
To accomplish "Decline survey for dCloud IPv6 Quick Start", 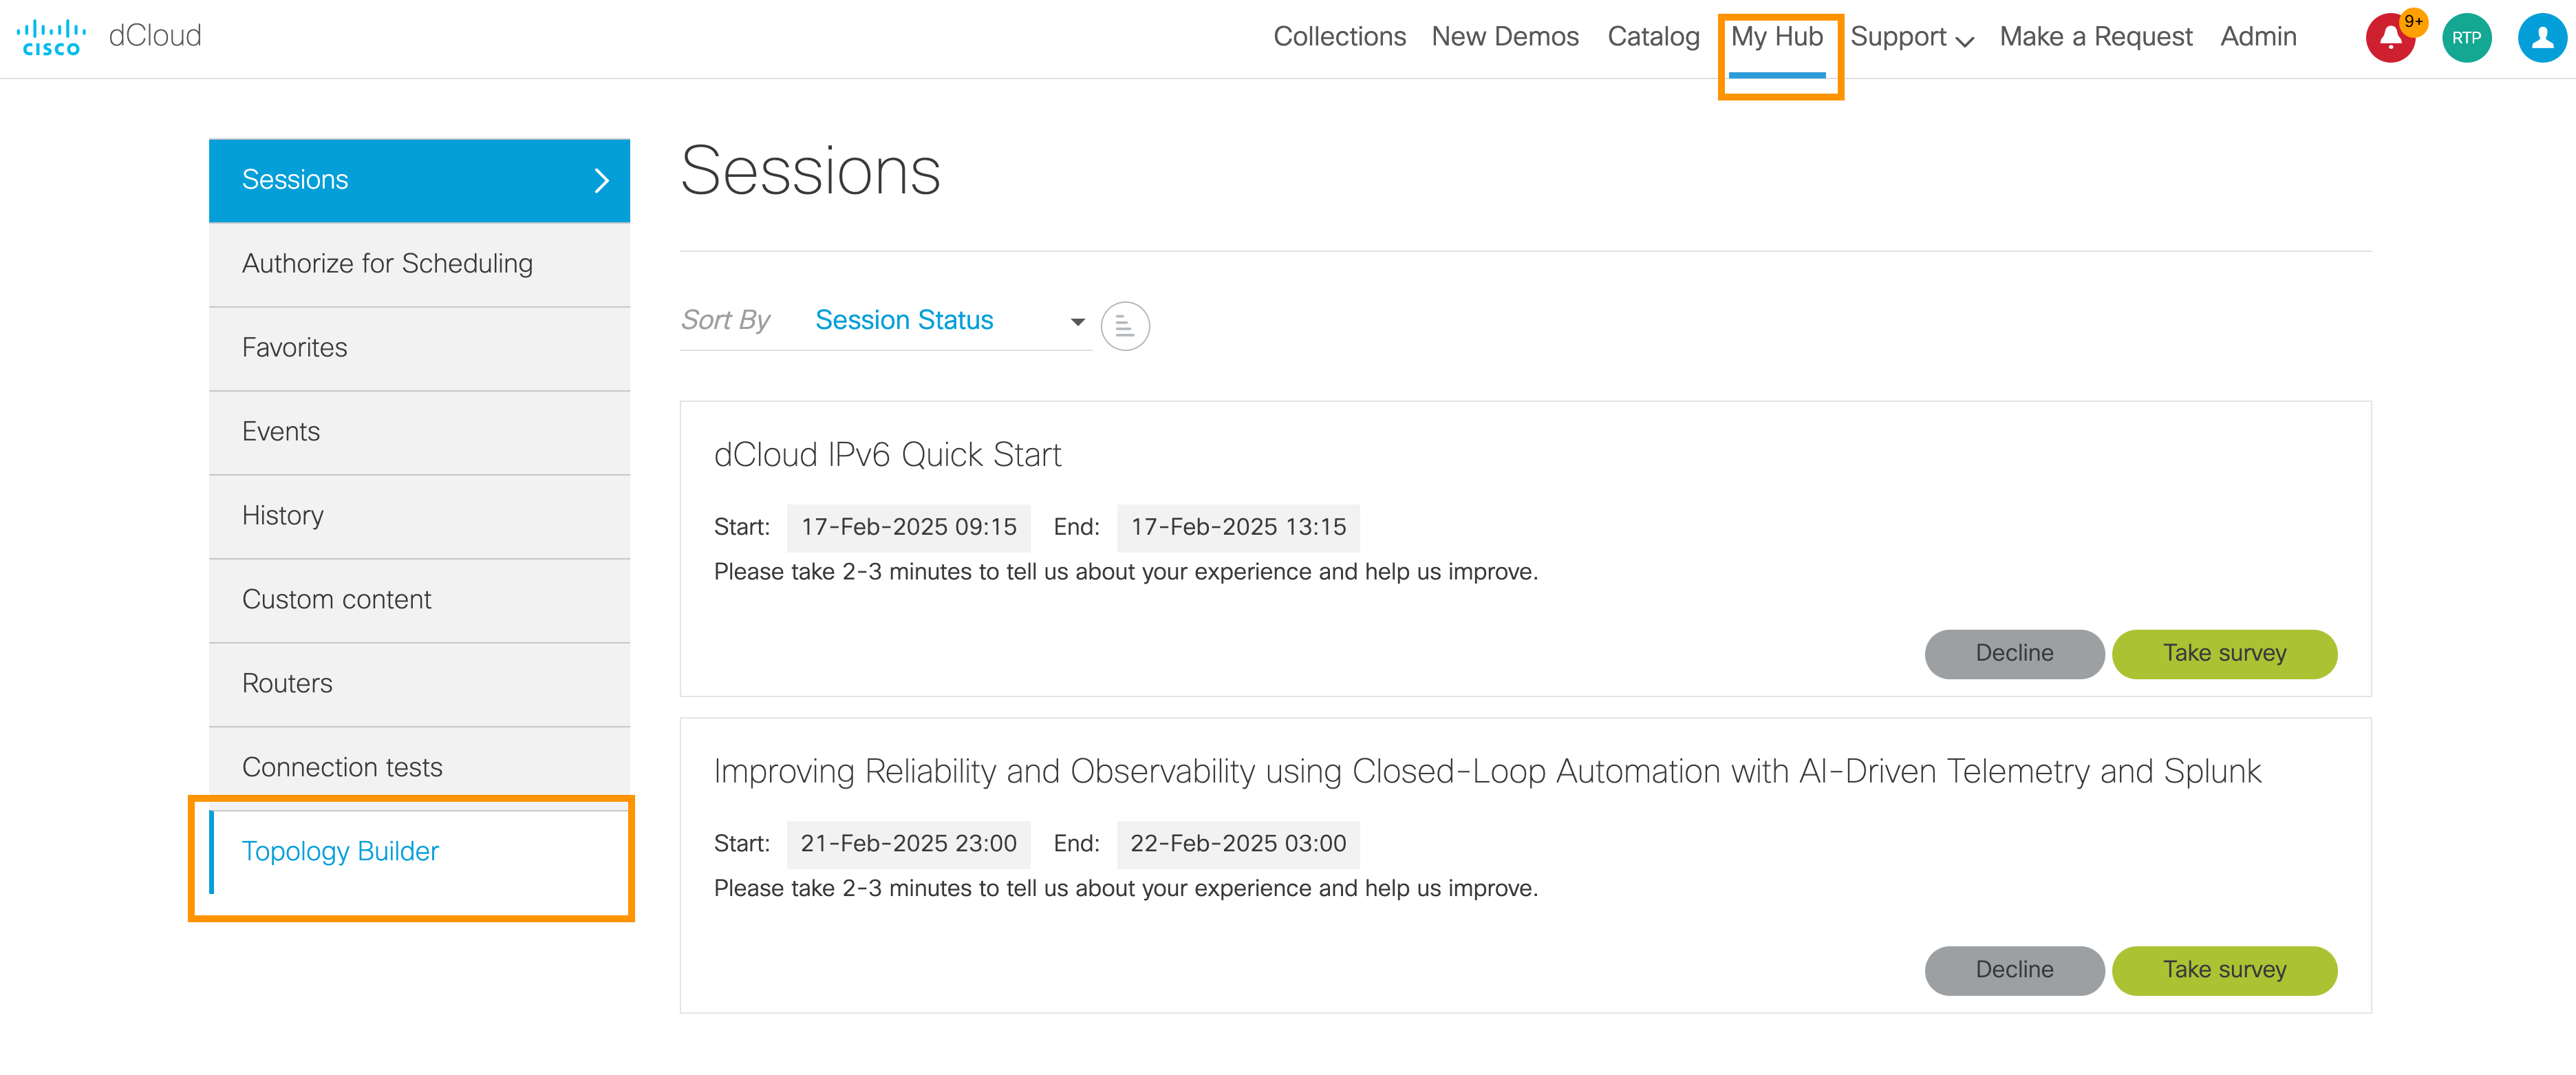I will click(2014, 654).
